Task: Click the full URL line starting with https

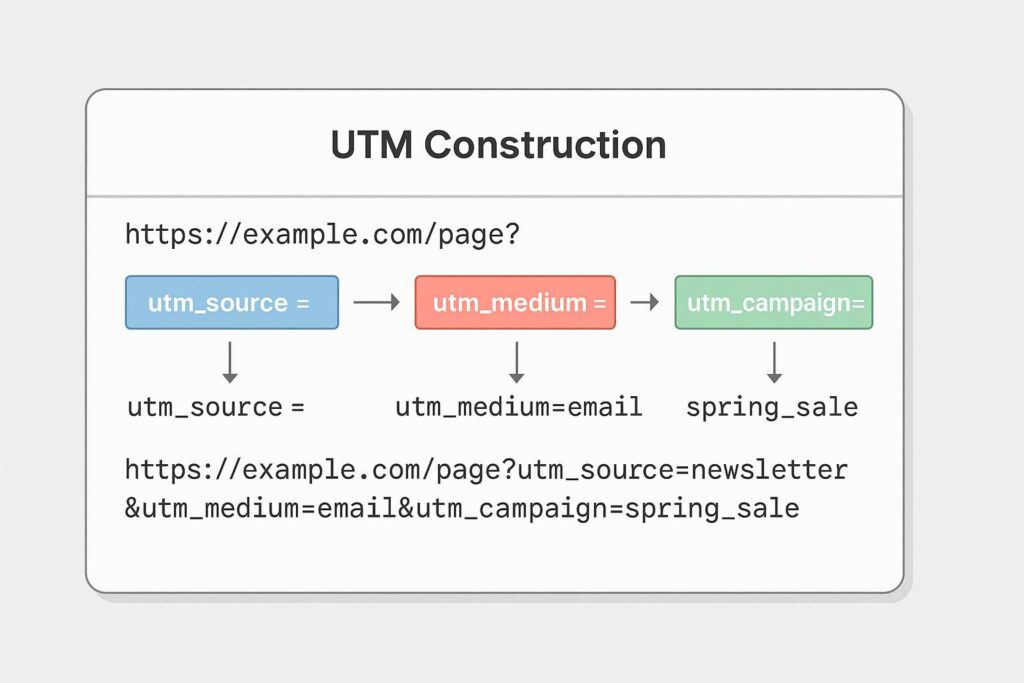Action: click(x=486, y=469)
